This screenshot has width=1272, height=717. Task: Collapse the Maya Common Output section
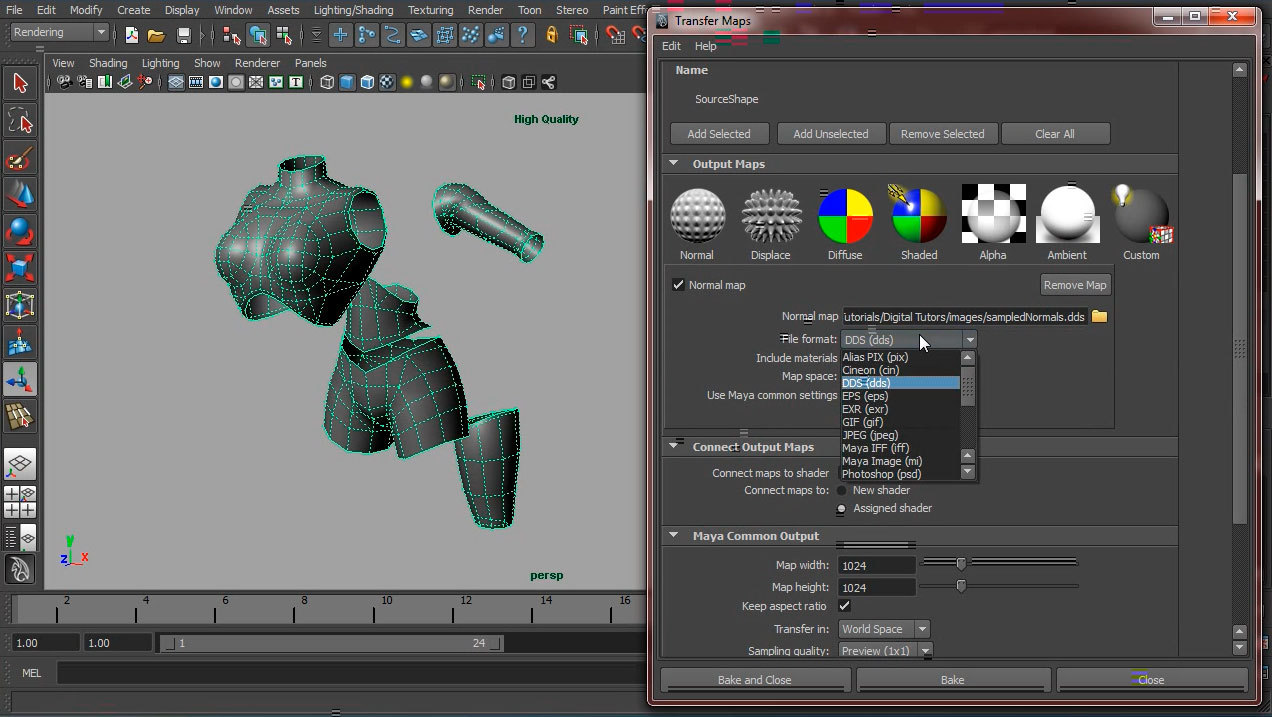(x=674, y=536)
